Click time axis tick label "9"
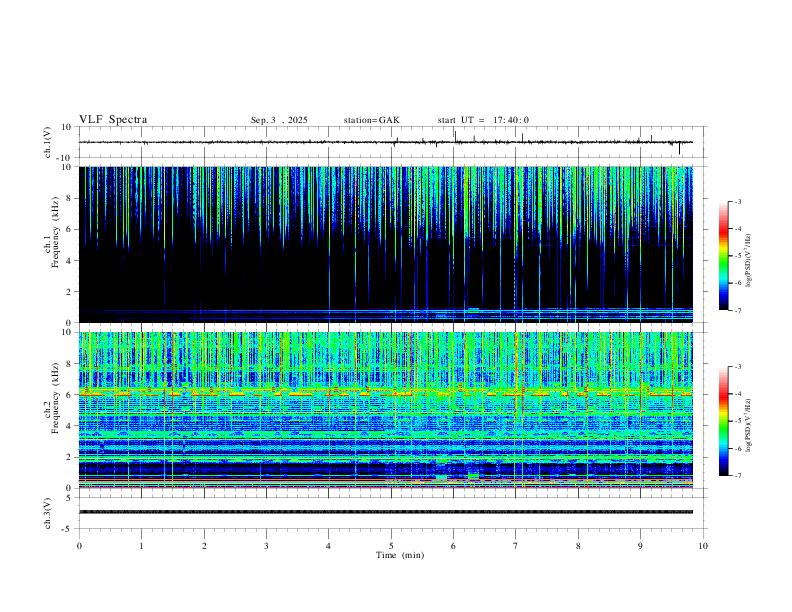Viewport: 792px width, 612px height. pyautogui.click(x=640, y=546)
